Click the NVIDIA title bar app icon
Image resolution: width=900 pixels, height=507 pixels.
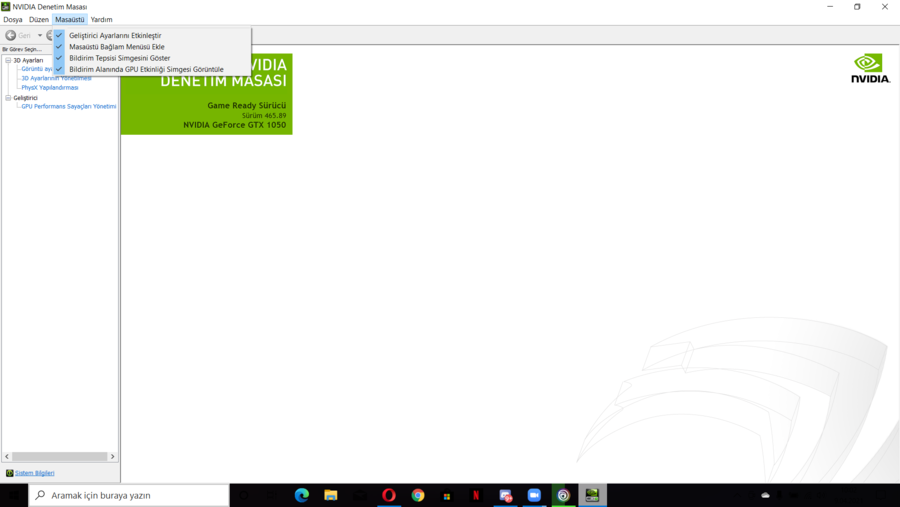coord(6,7)
